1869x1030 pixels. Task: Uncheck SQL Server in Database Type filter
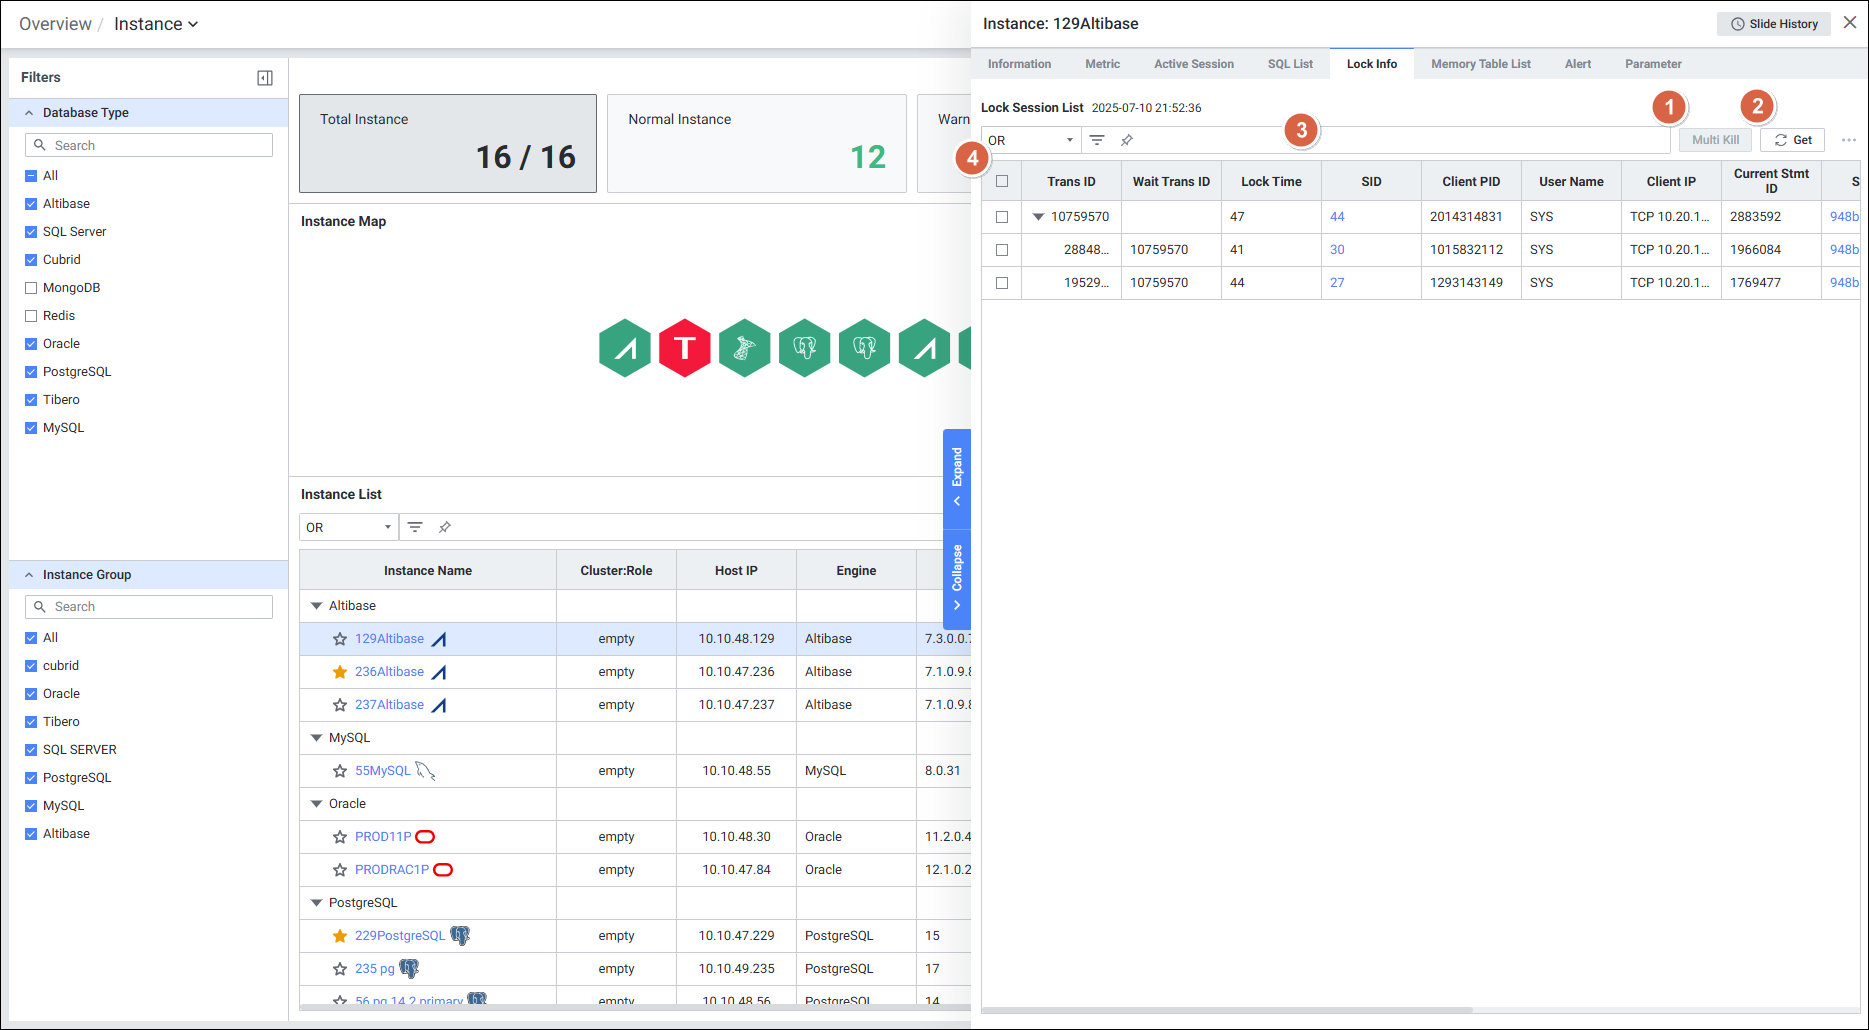point(31,232)
